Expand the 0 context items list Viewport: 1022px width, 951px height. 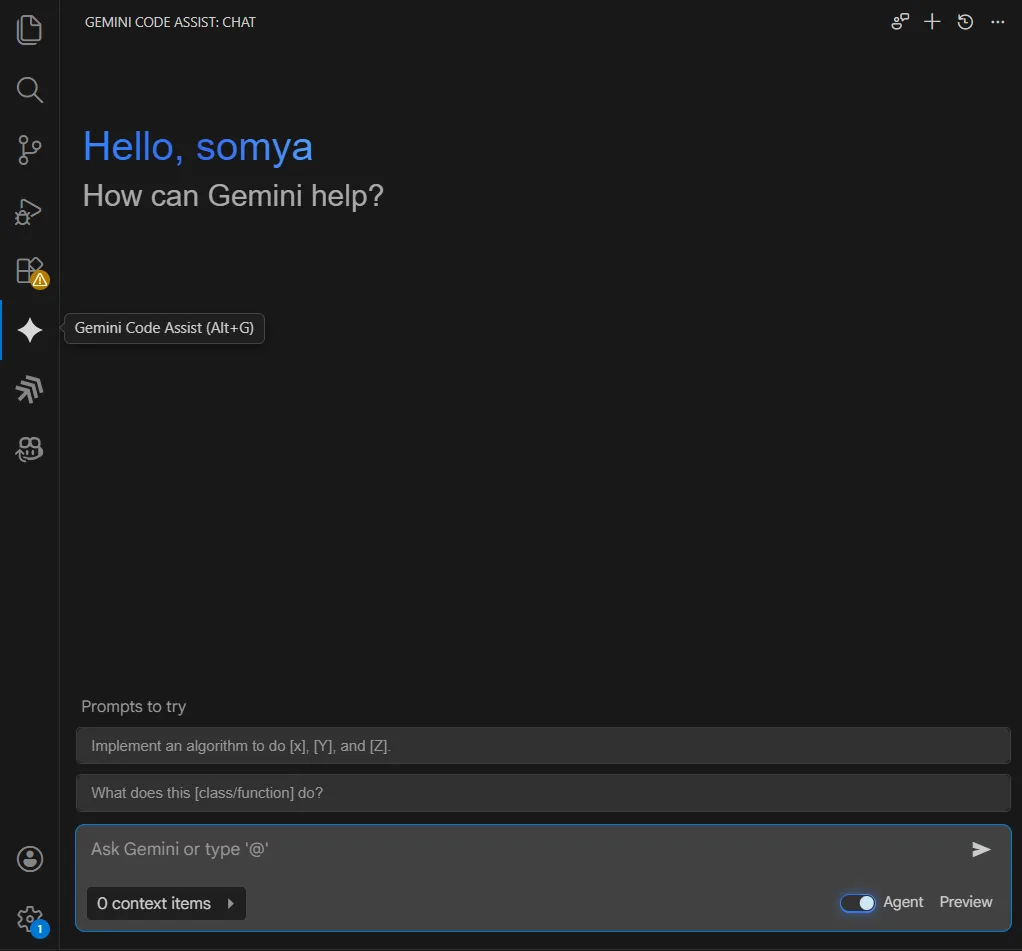pyautogui.click(x=166, y=903)
